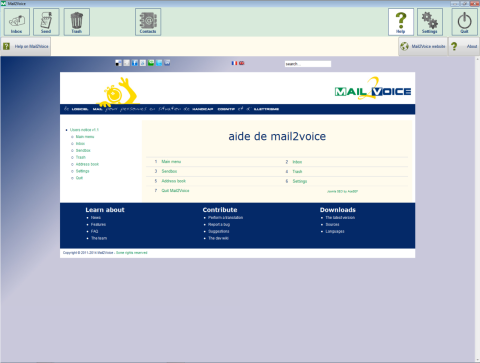Viewport: 480px width, 363px height.
Task: Click the Help question mark toolbar icon
Action: [401, 22]
